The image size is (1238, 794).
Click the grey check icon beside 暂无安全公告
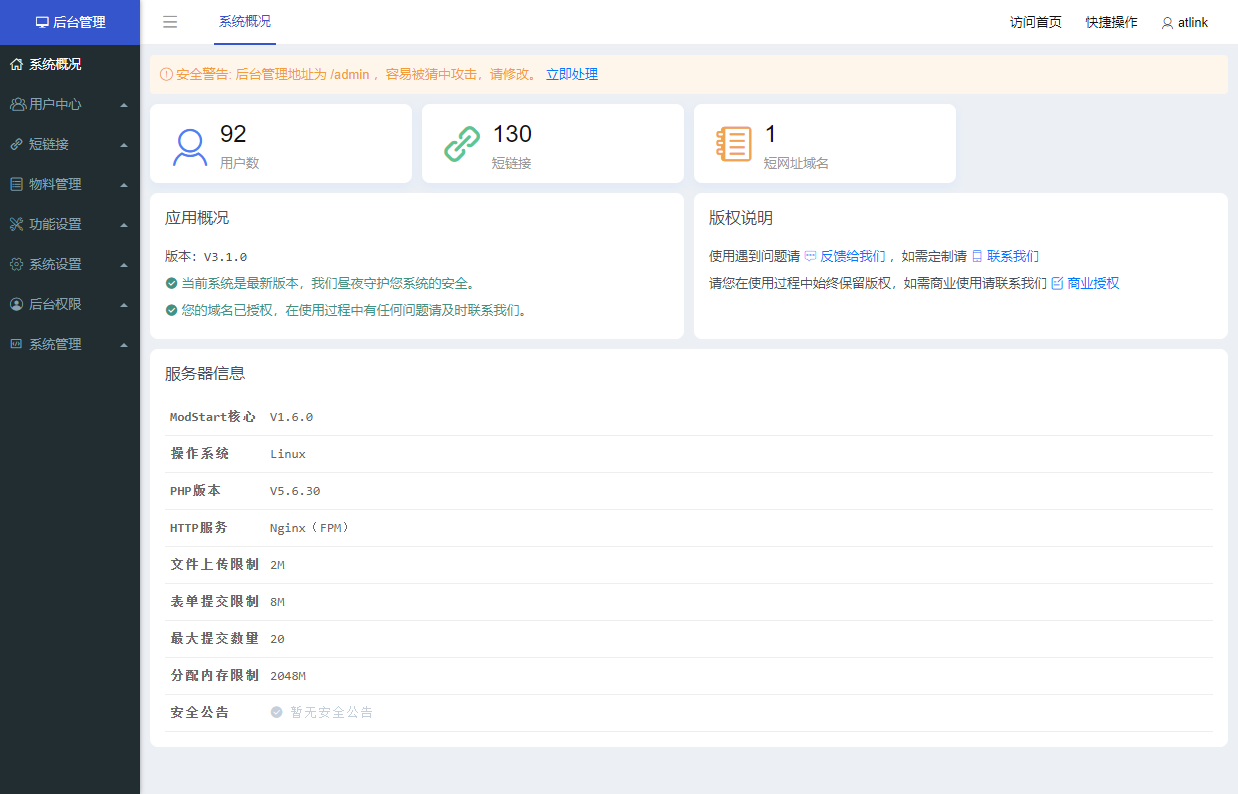click(x=276, y=713)
